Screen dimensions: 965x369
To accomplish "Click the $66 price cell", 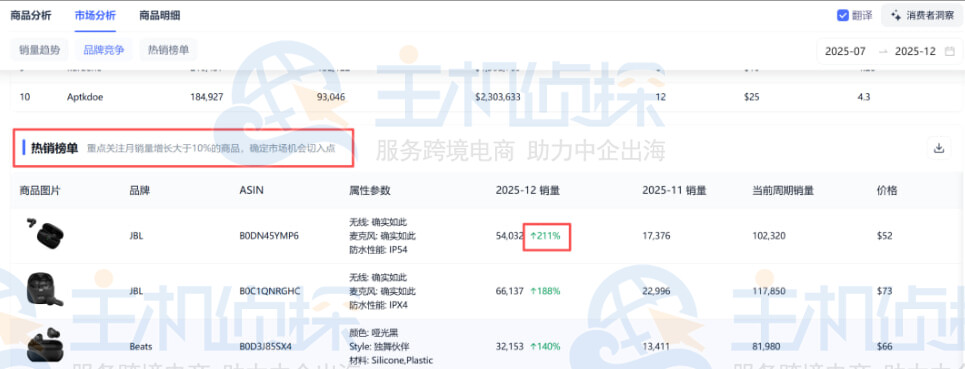I will tap(884, 346).
